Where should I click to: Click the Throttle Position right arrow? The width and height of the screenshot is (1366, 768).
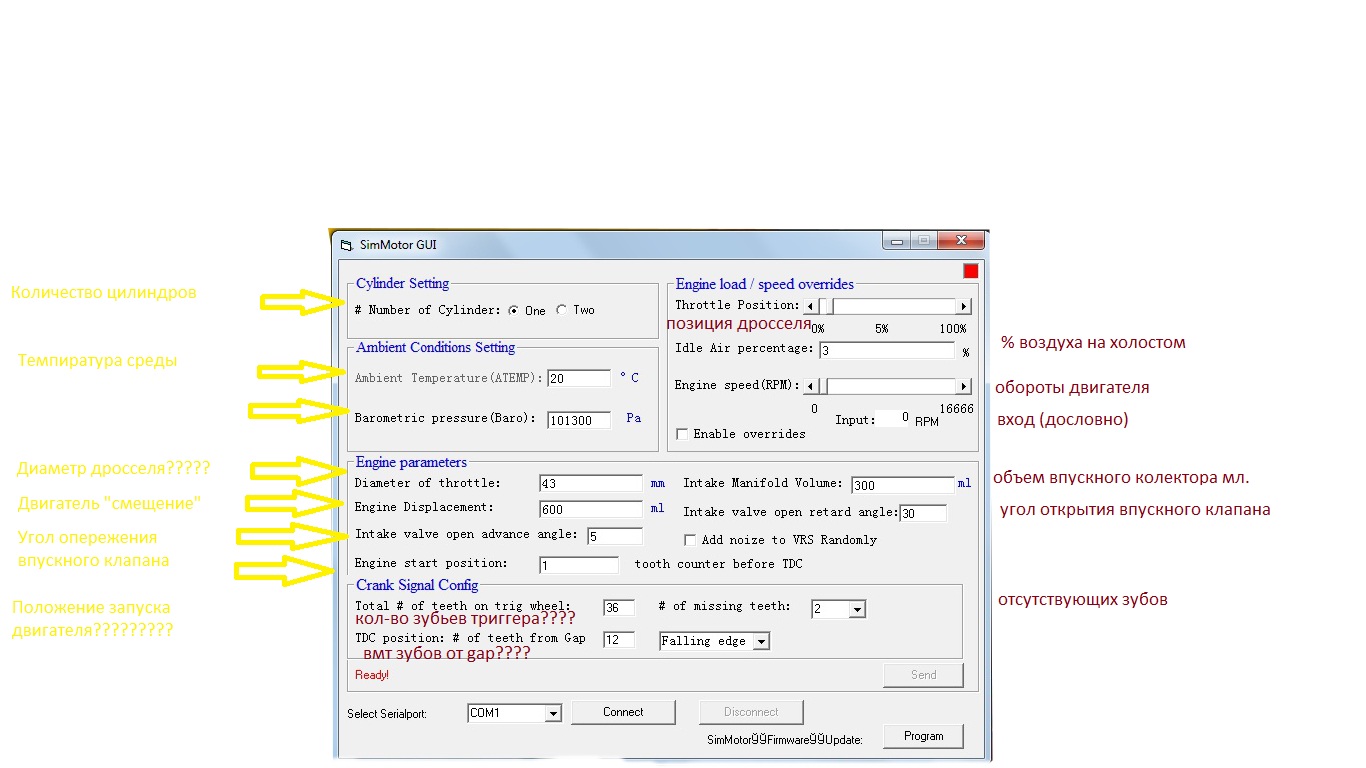click(x=964, y=307)
